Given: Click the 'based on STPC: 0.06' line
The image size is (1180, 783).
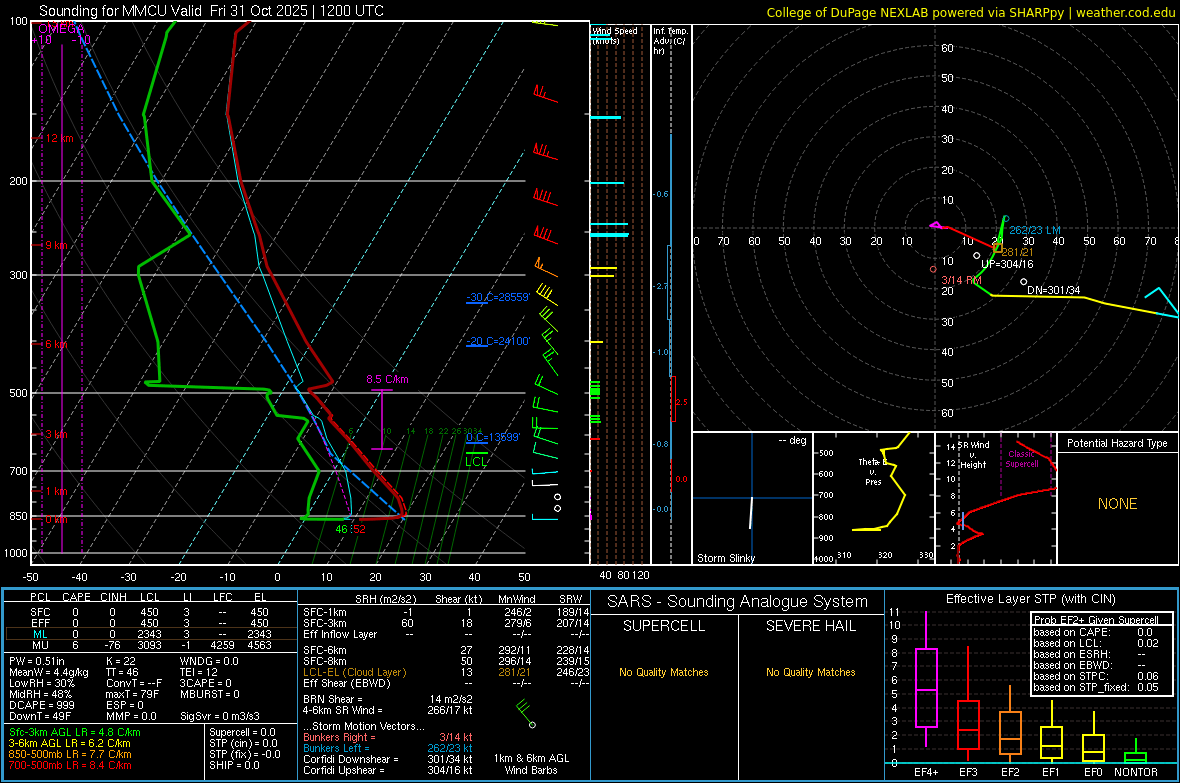Looking at the screenshot, I should coord(1096,676).
